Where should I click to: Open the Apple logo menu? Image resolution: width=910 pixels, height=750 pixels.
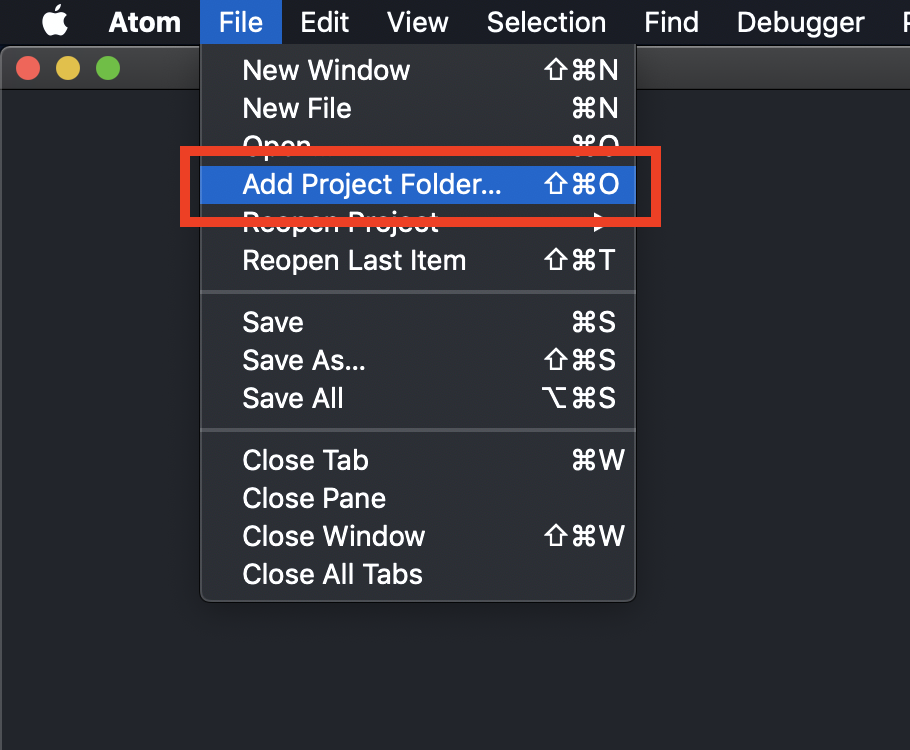(55, 21)
